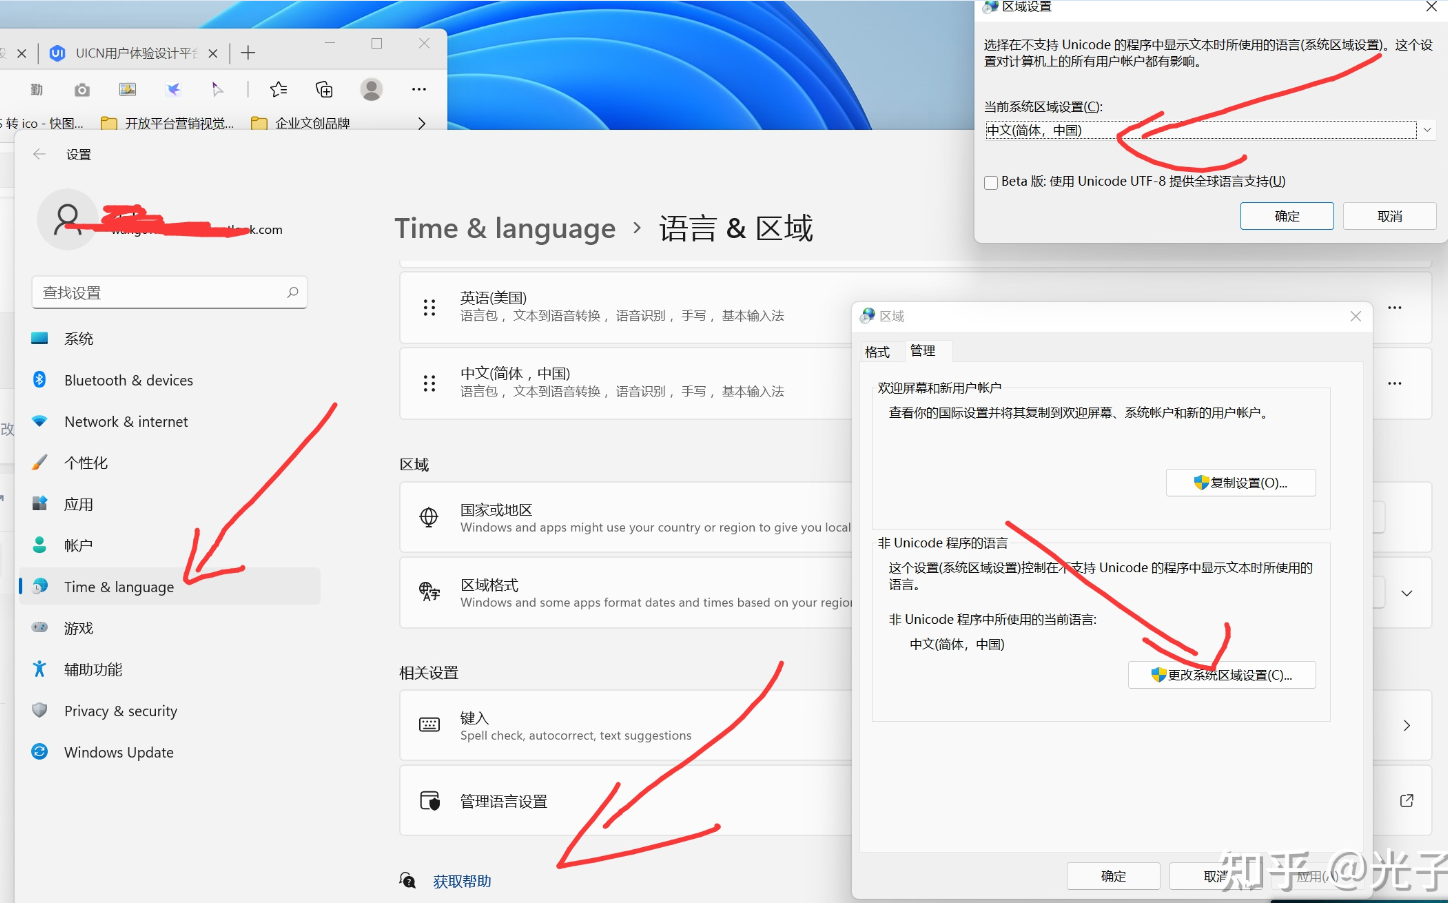Open Edge favorites with the star icon
Screen dimensions: 1448x903
point(277,89)
